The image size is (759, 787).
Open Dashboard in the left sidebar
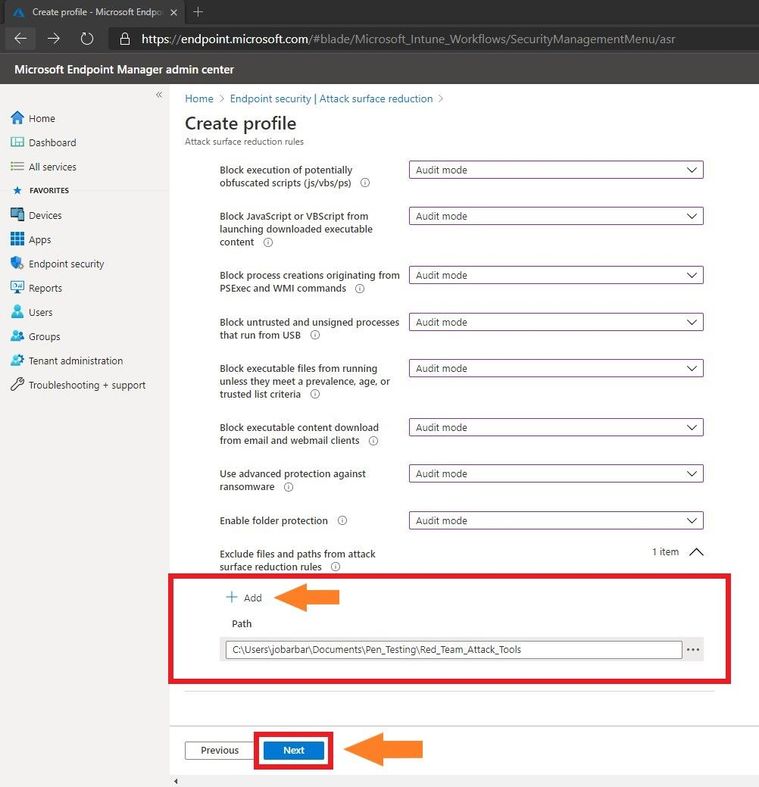(52, 143)
